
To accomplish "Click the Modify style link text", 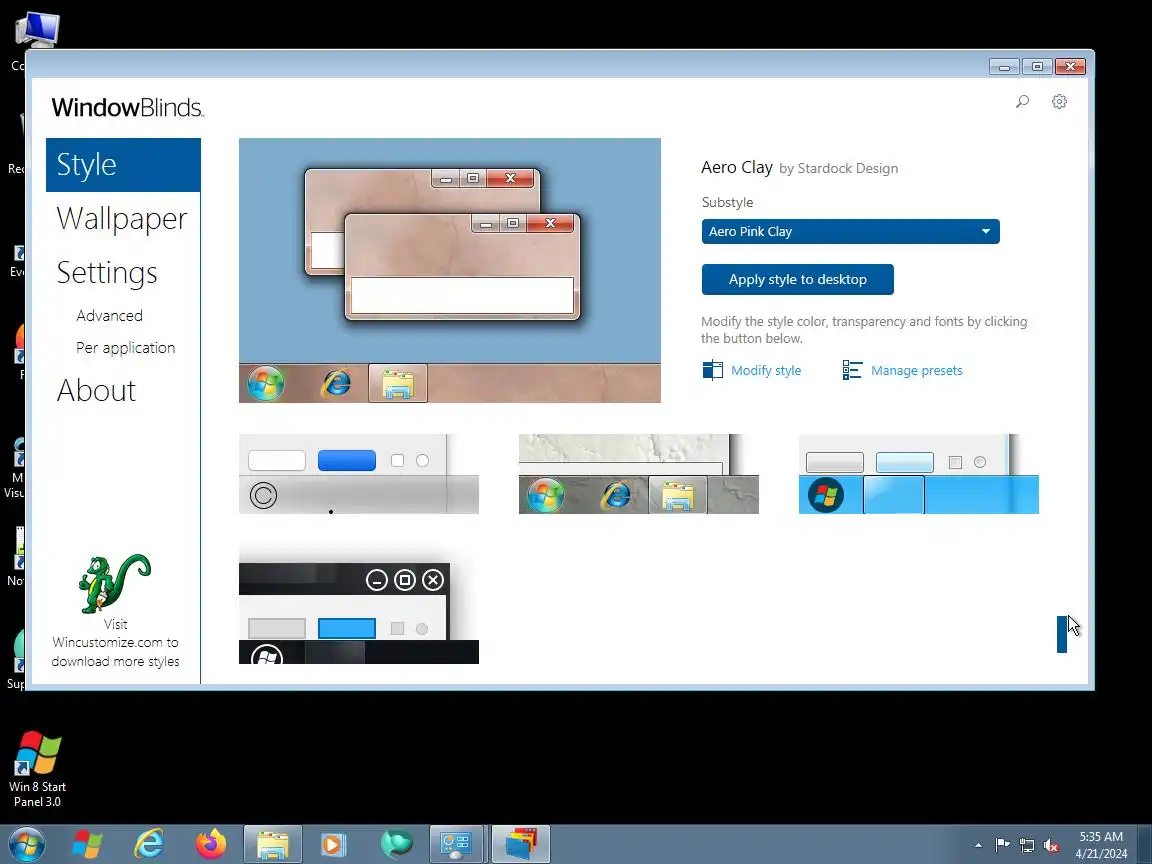I will 766,370.
